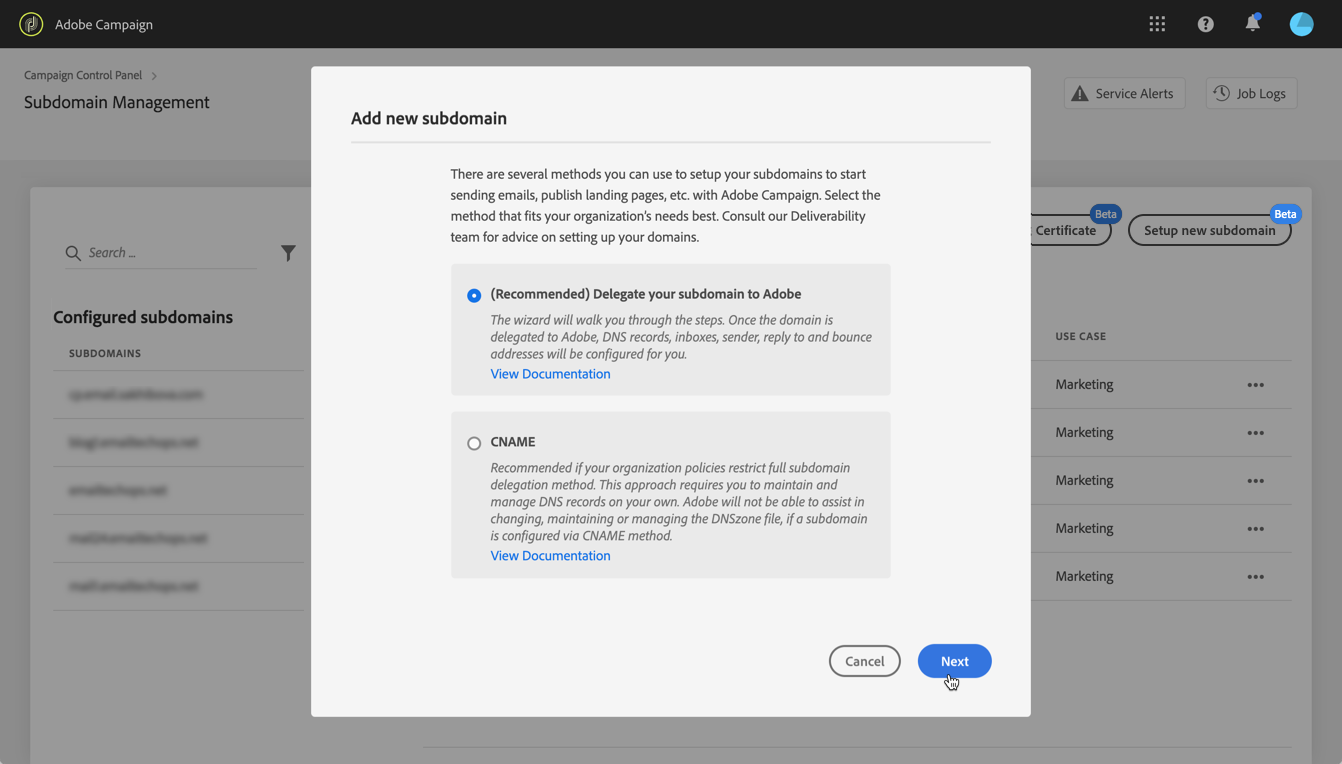Focus the subdomain Search field

coord(160,253)
